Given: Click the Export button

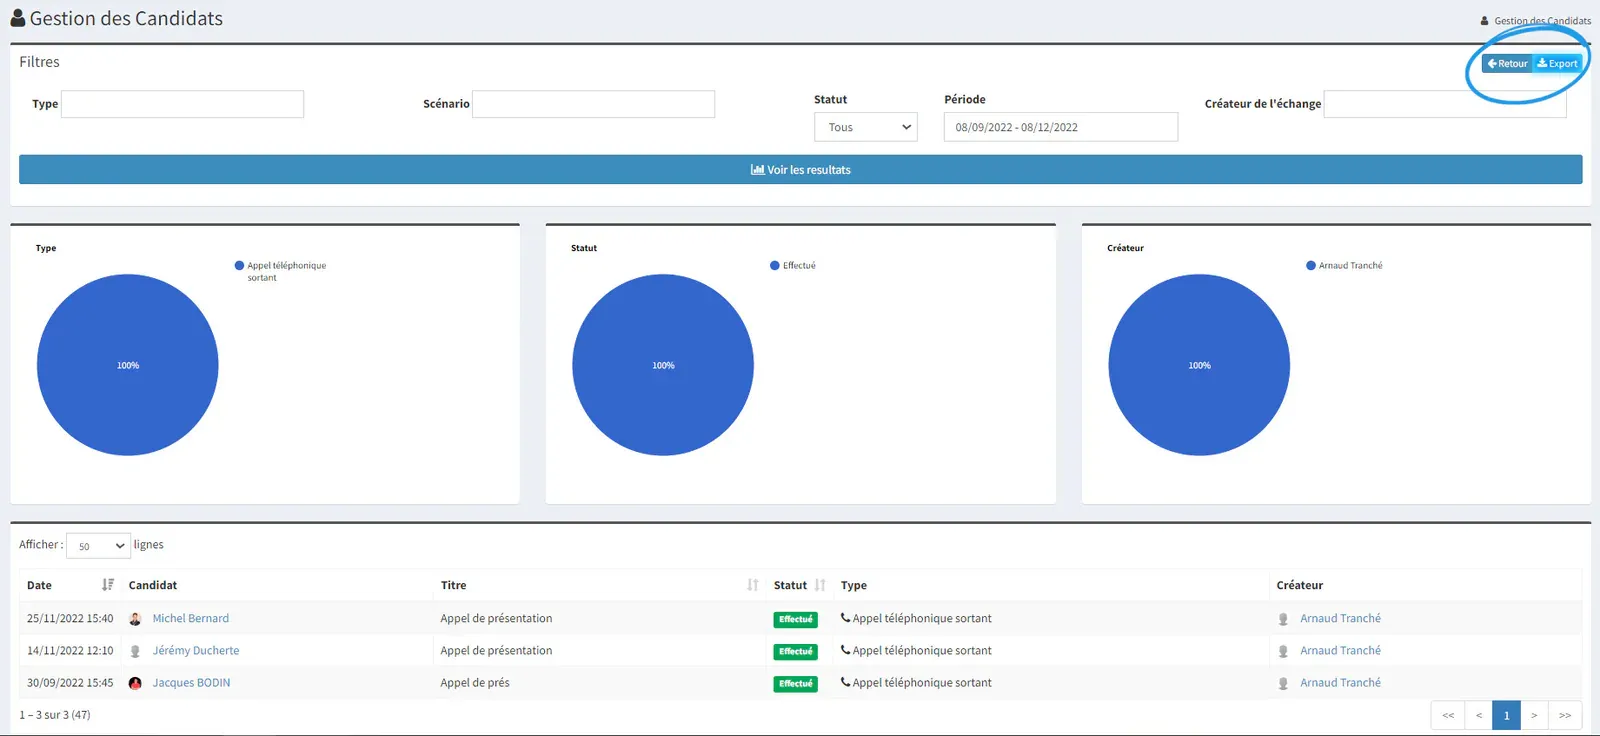Looking at the screenshot, I should coord(1557,63).
